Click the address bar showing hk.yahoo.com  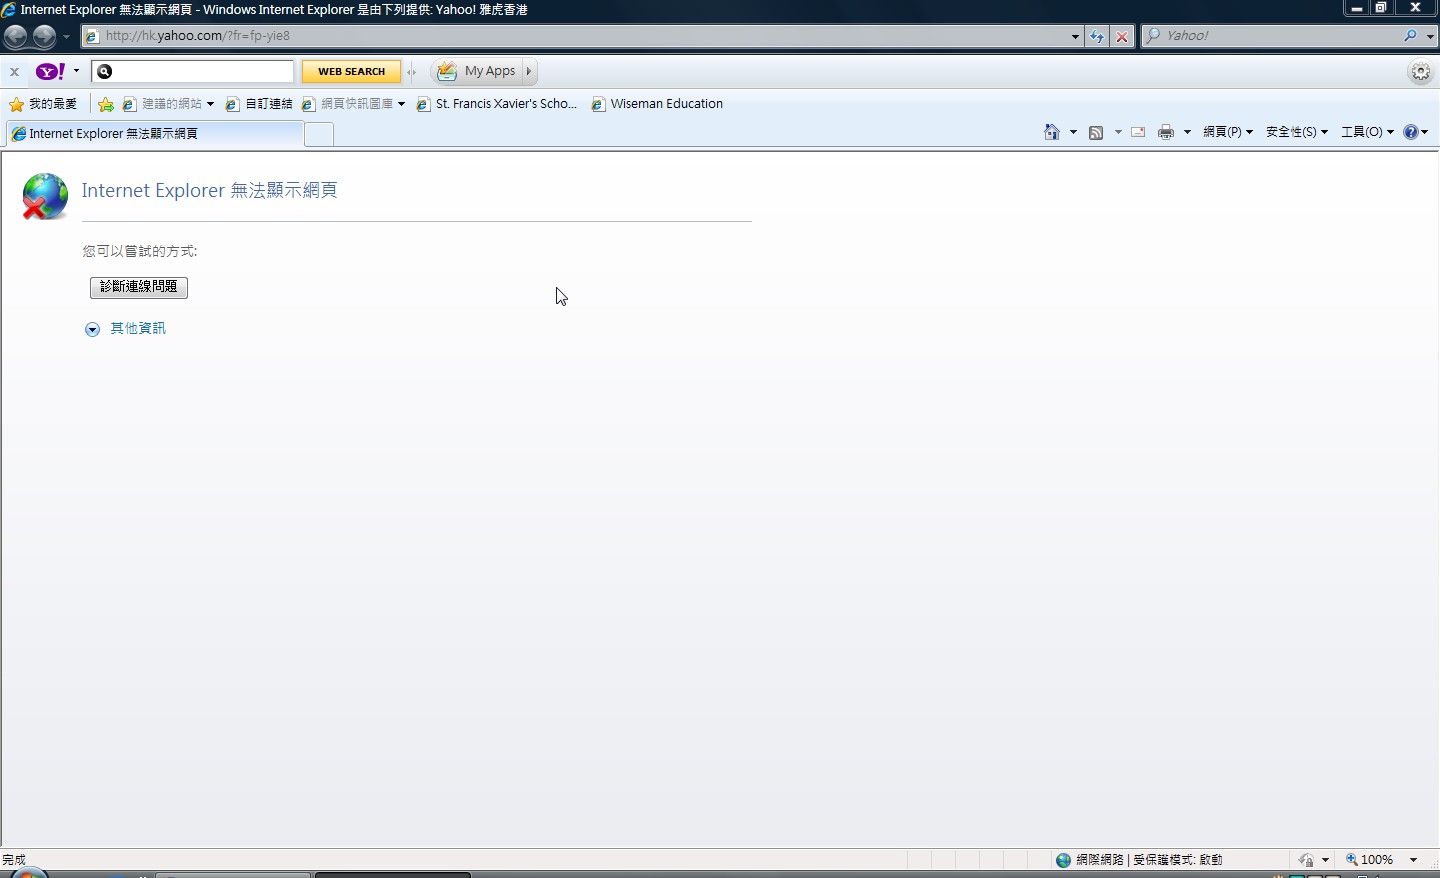575,36
